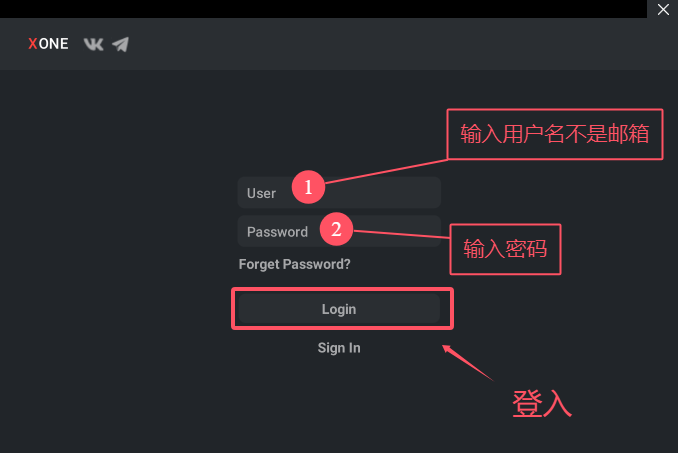The image size is (678, 453).
Task: Go to the Sign In link
Action: (339, 348)
